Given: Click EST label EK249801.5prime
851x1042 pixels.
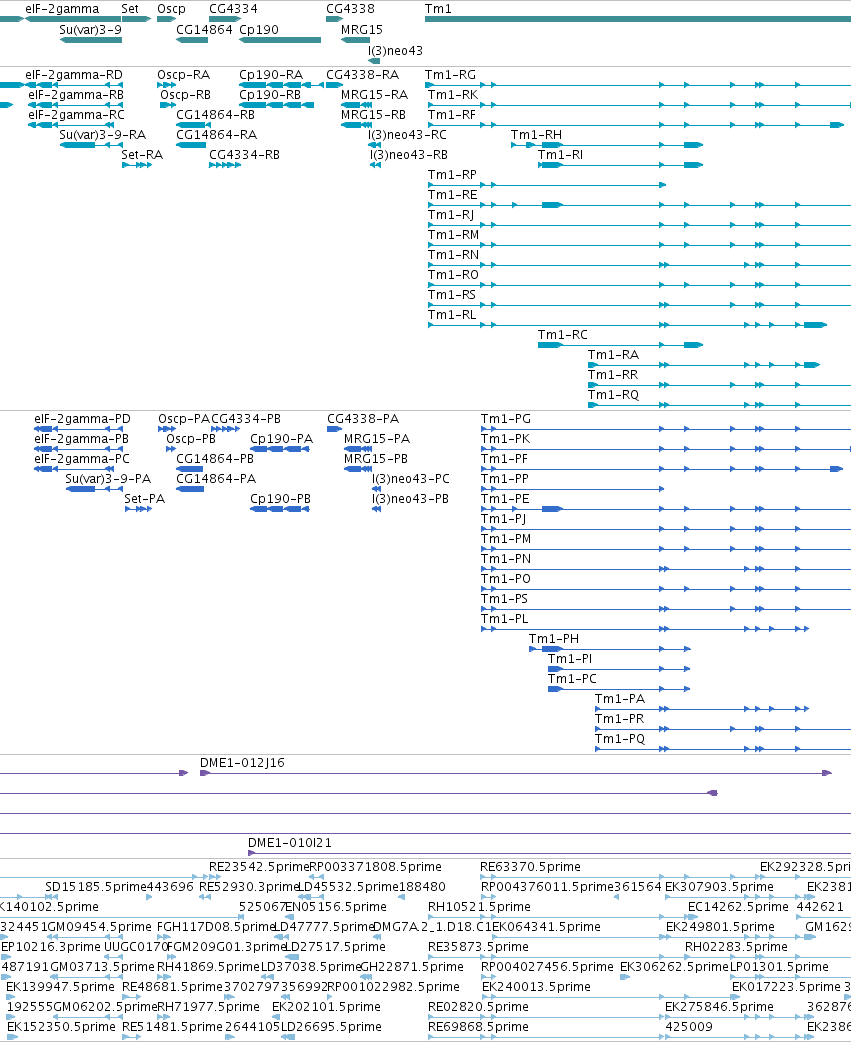Looking at the screenshot, I should coord(720,926).
